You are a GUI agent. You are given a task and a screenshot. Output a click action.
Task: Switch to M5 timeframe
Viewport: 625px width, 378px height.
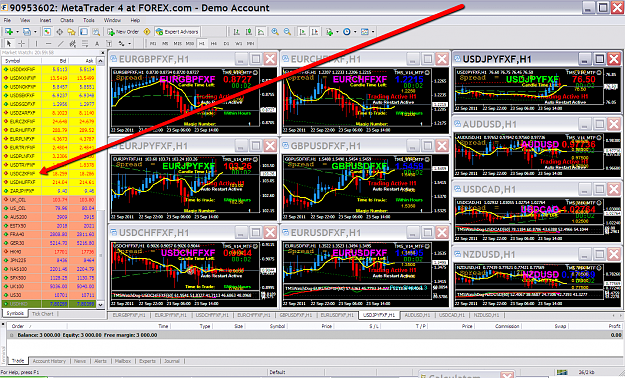(165, 43)
